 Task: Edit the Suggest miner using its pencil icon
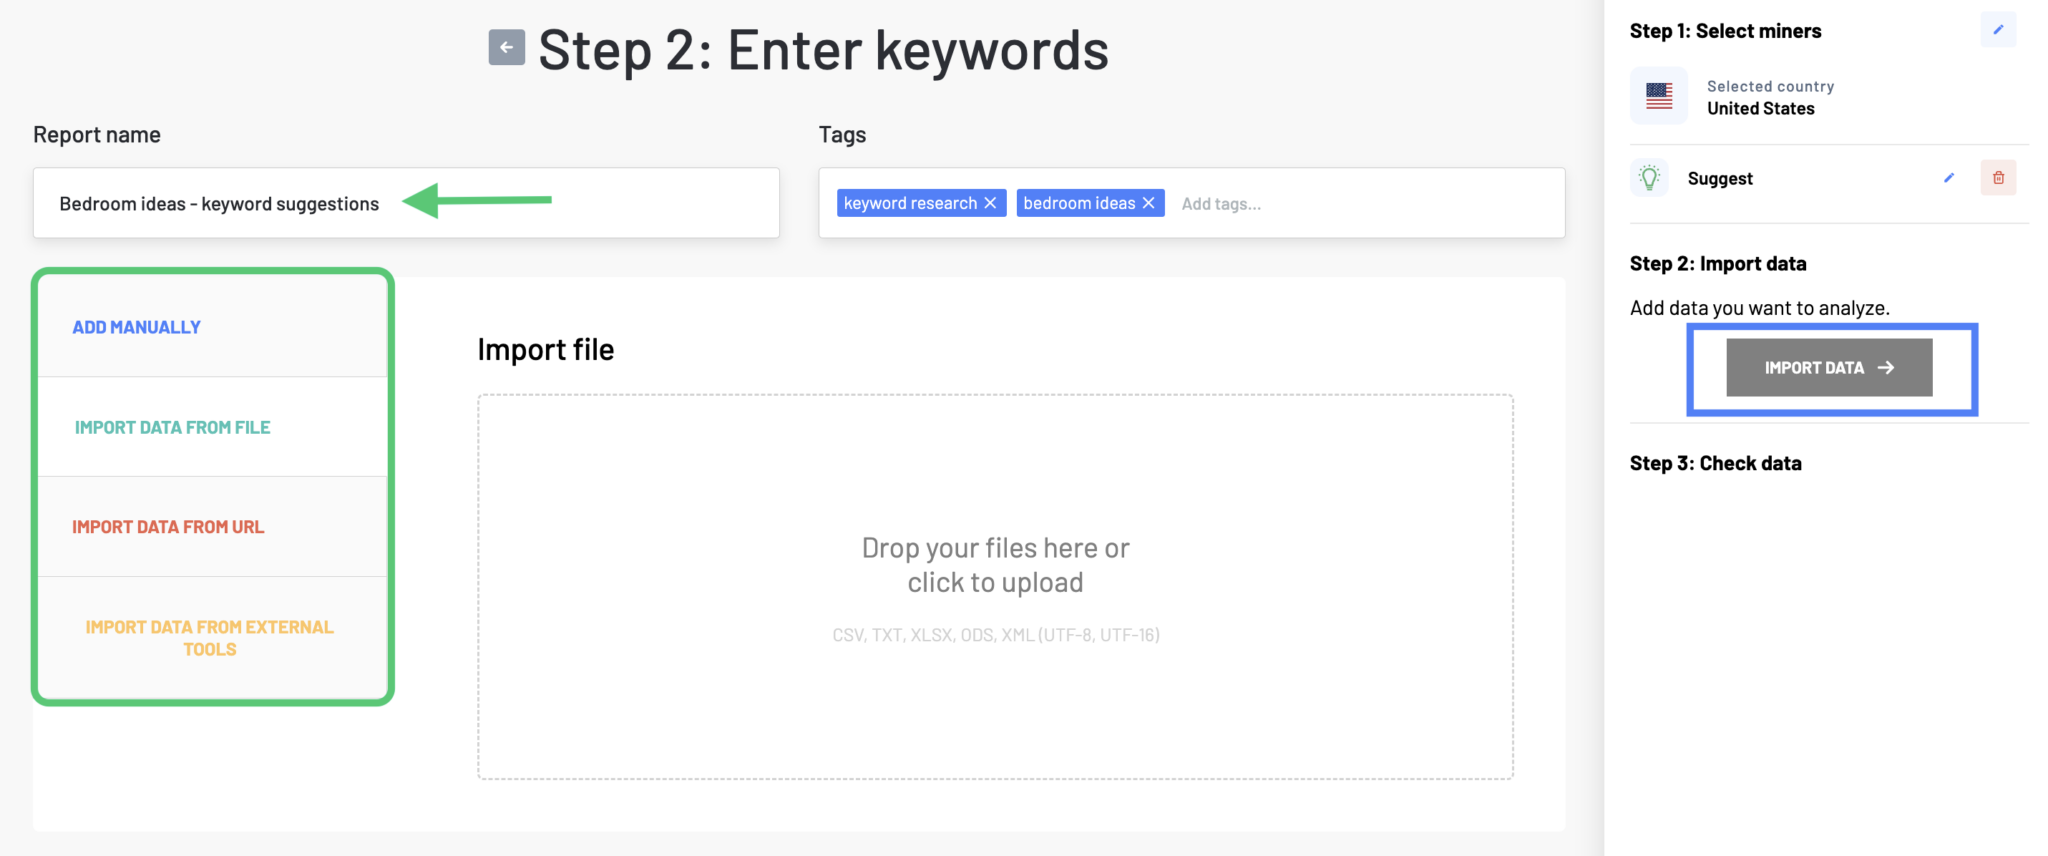coord(1948,177)
